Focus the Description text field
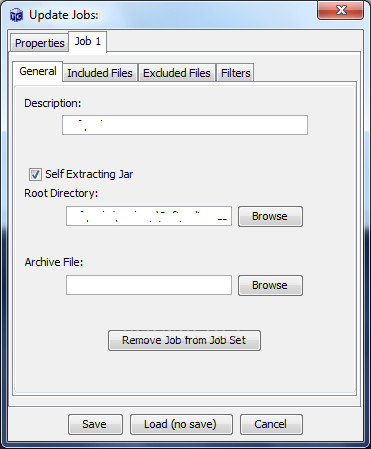 tap(185, 125)
